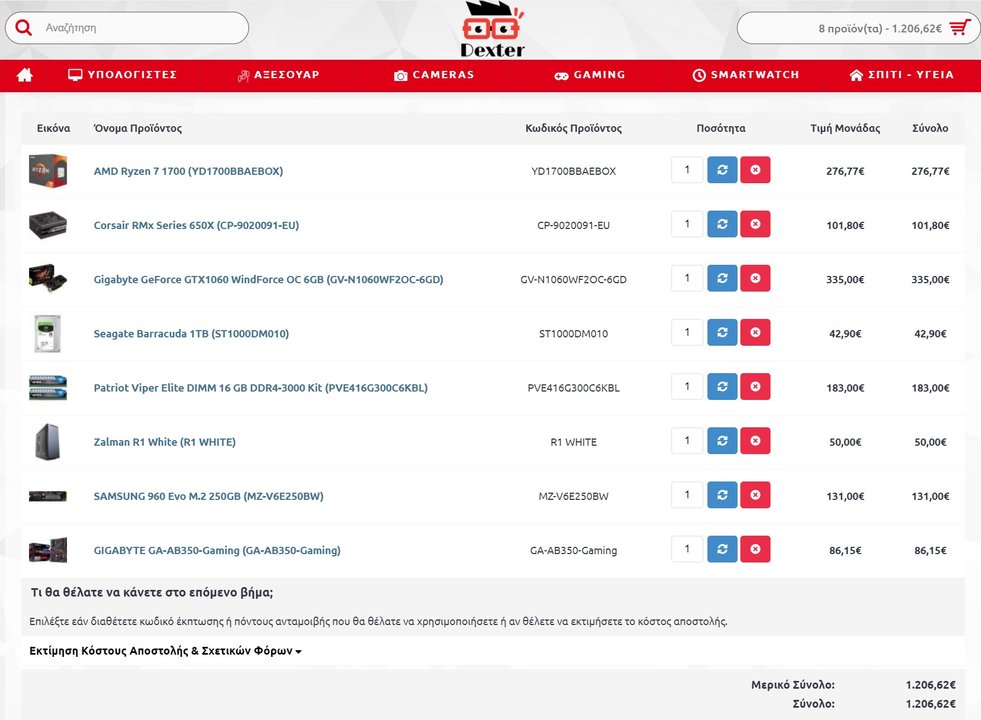Click the Patriot Viper RAM thumbnail
This screenshot has height=720, width=981.
48,388
